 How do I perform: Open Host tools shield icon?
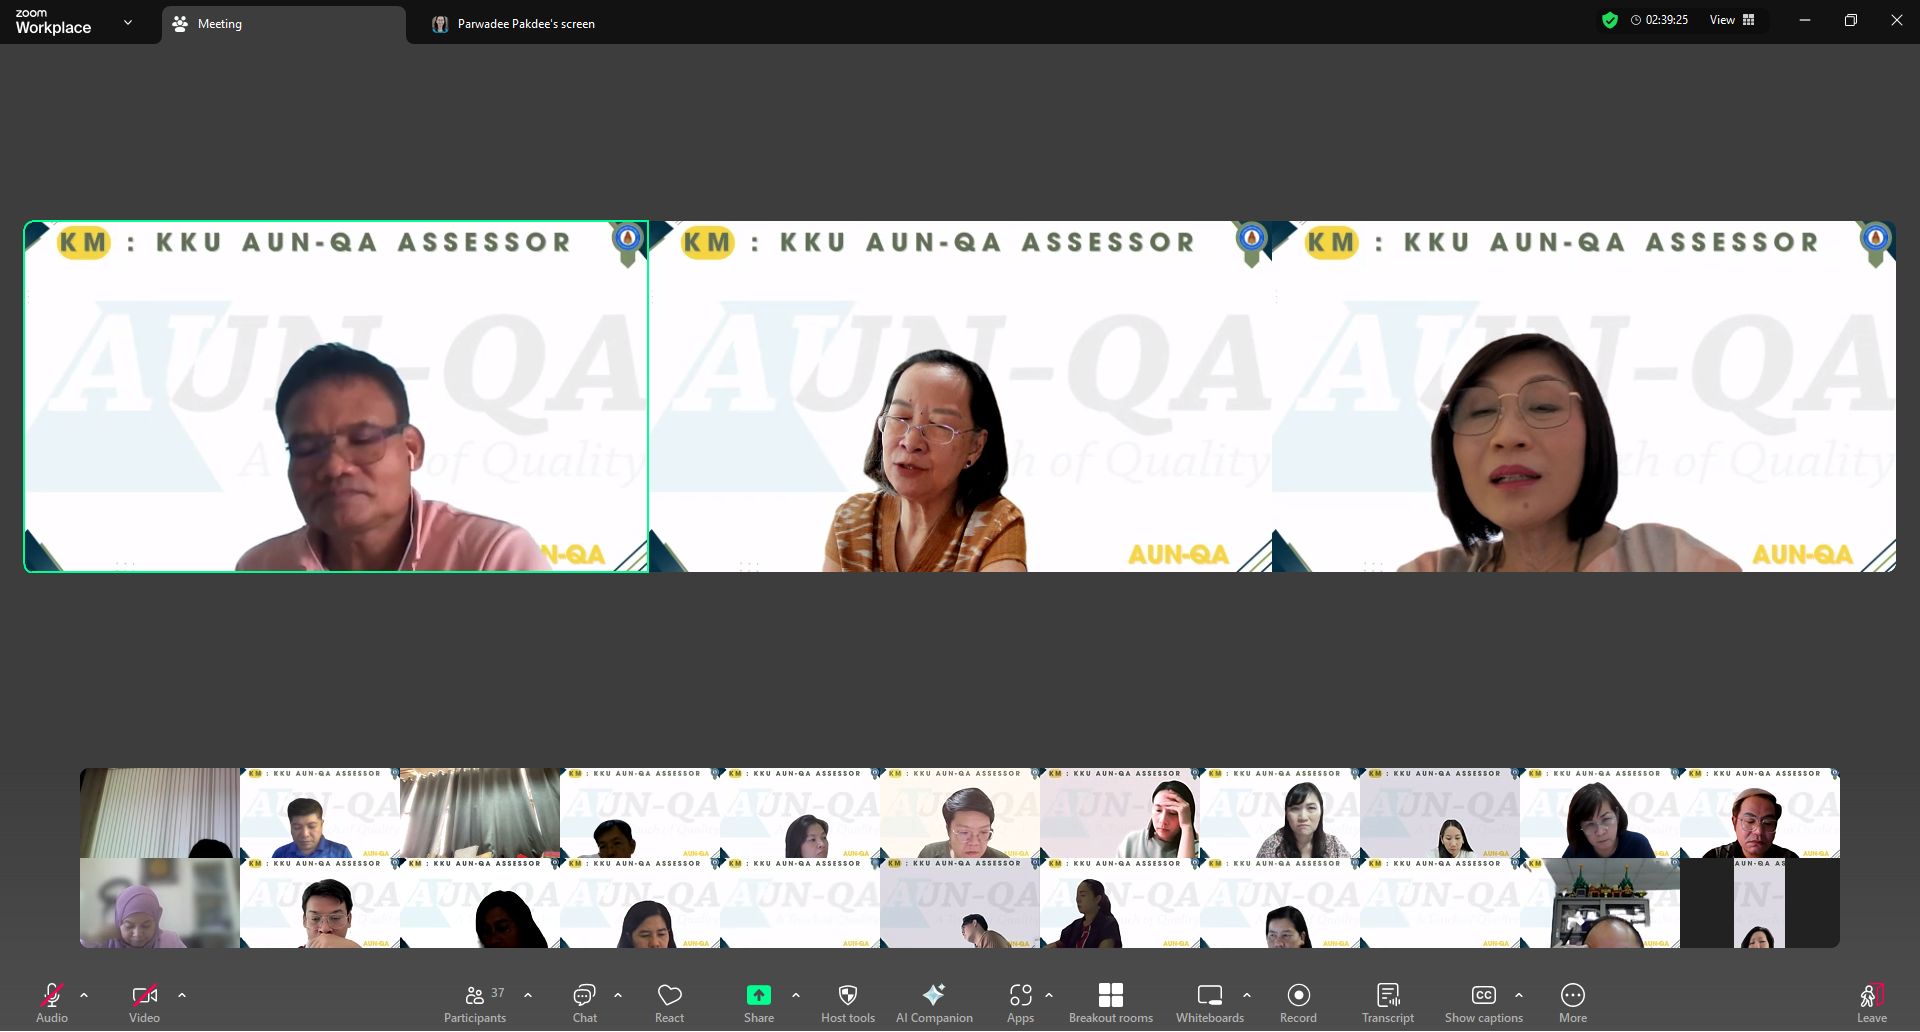(847, 1002)
